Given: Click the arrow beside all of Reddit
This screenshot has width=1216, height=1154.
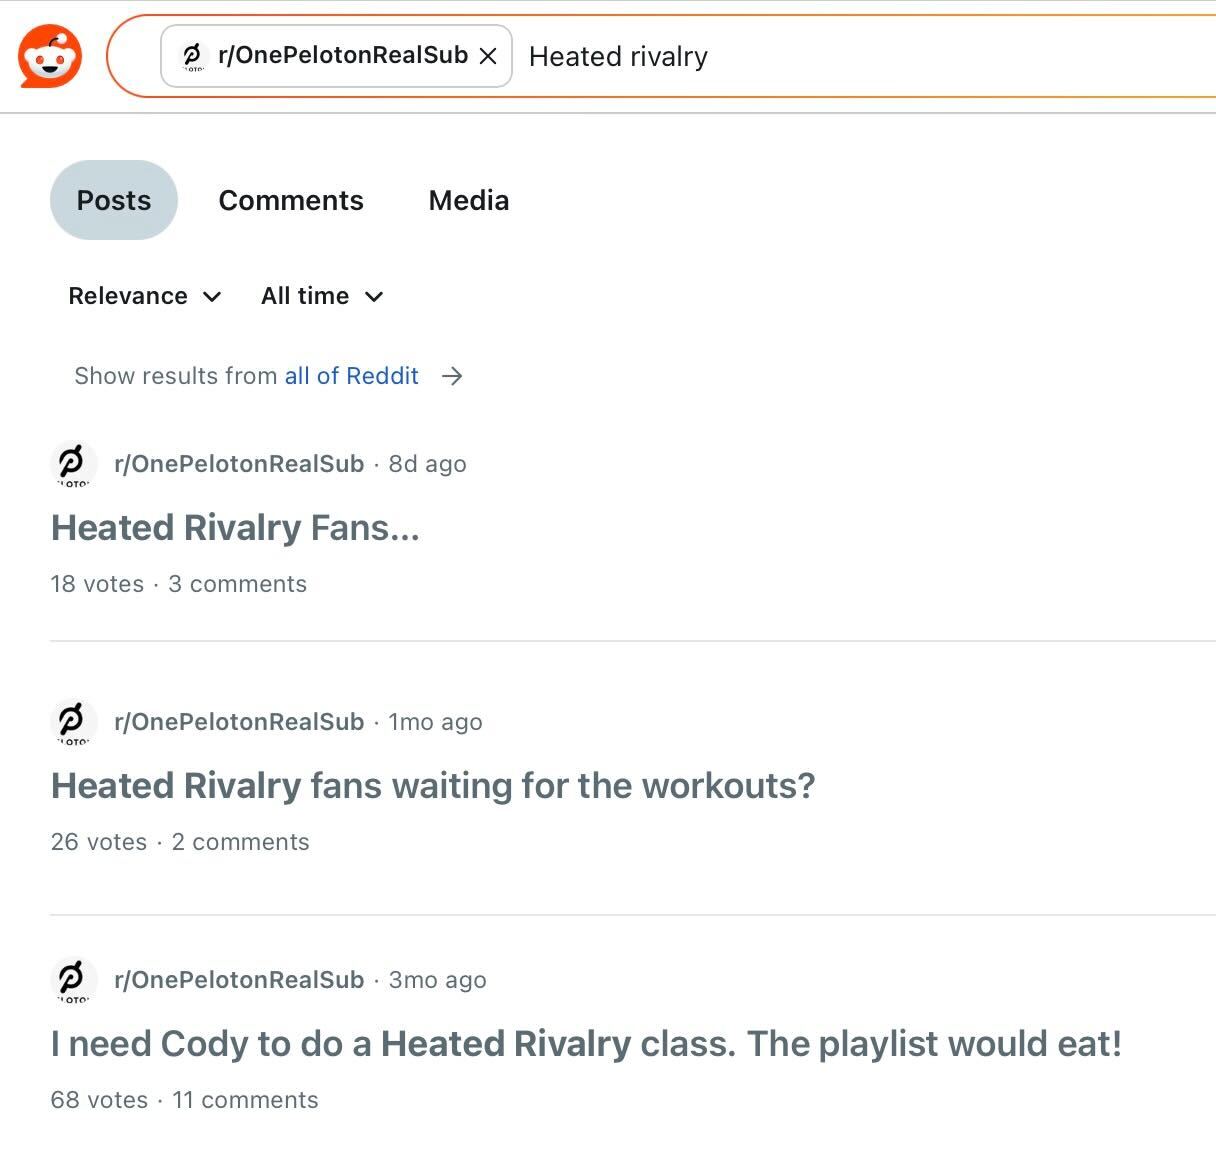Looking at the screenshot, I should tap(453, 376).
